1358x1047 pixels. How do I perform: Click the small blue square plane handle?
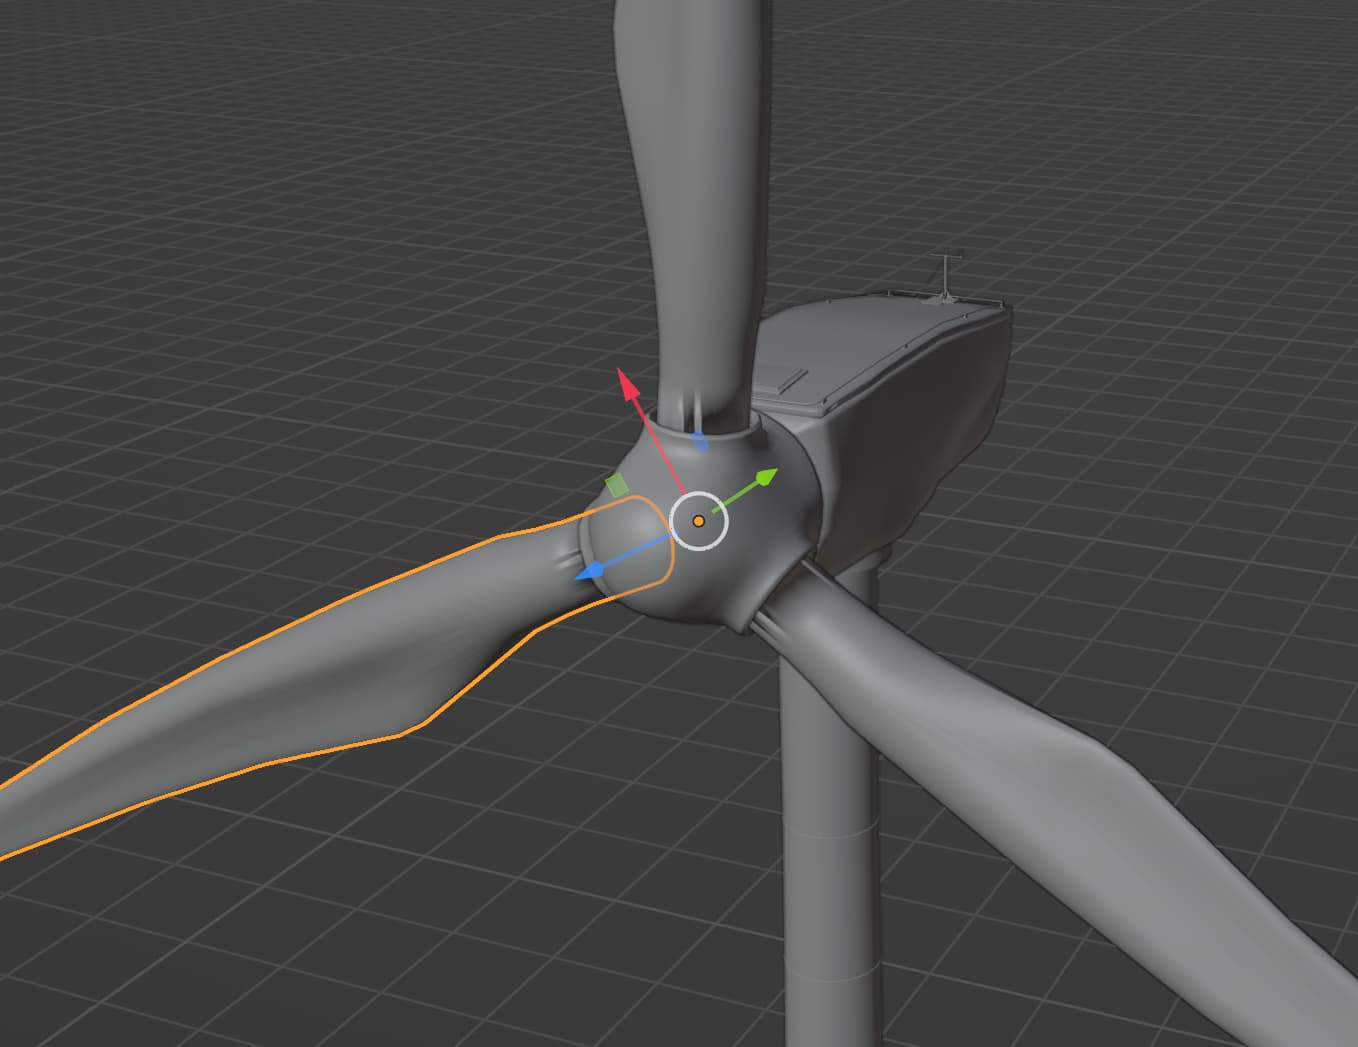pyautogui.click(x=701, y=442)
